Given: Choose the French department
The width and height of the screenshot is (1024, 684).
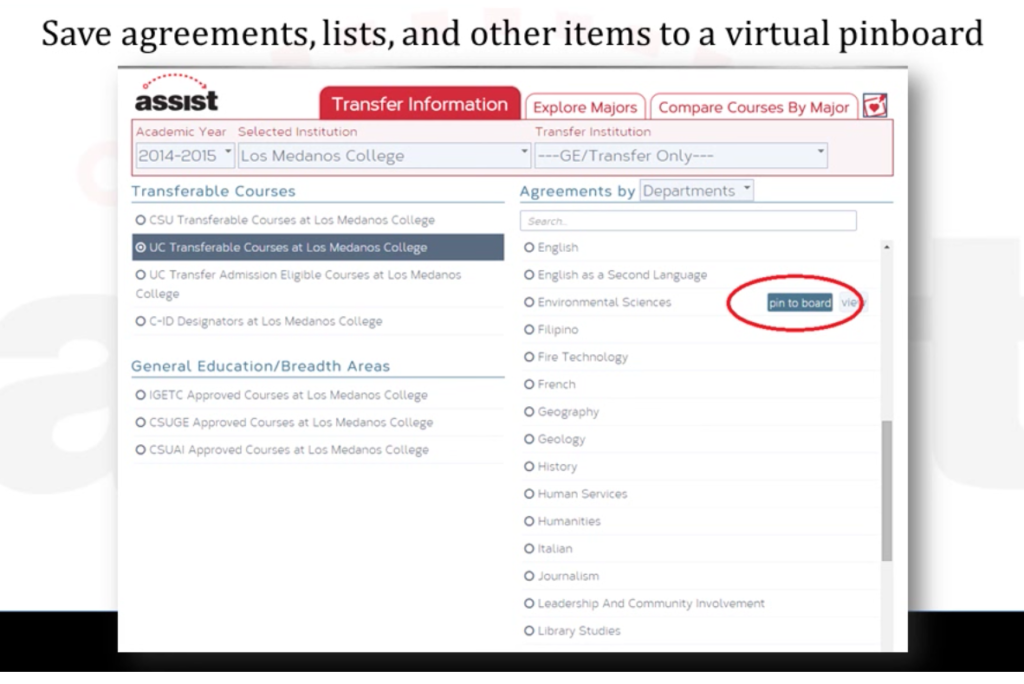Looking at the screenshot, I should [x=550, y=385].
